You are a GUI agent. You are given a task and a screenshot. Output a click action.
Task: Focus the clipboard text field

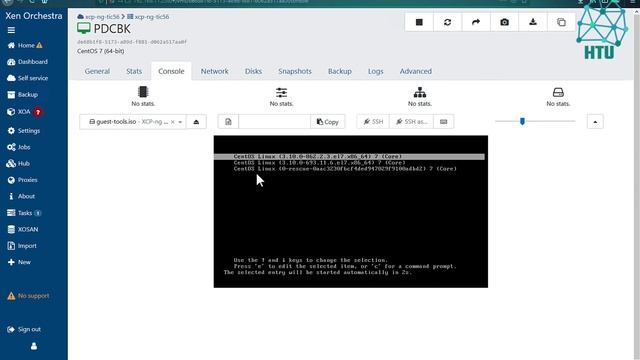274,122
